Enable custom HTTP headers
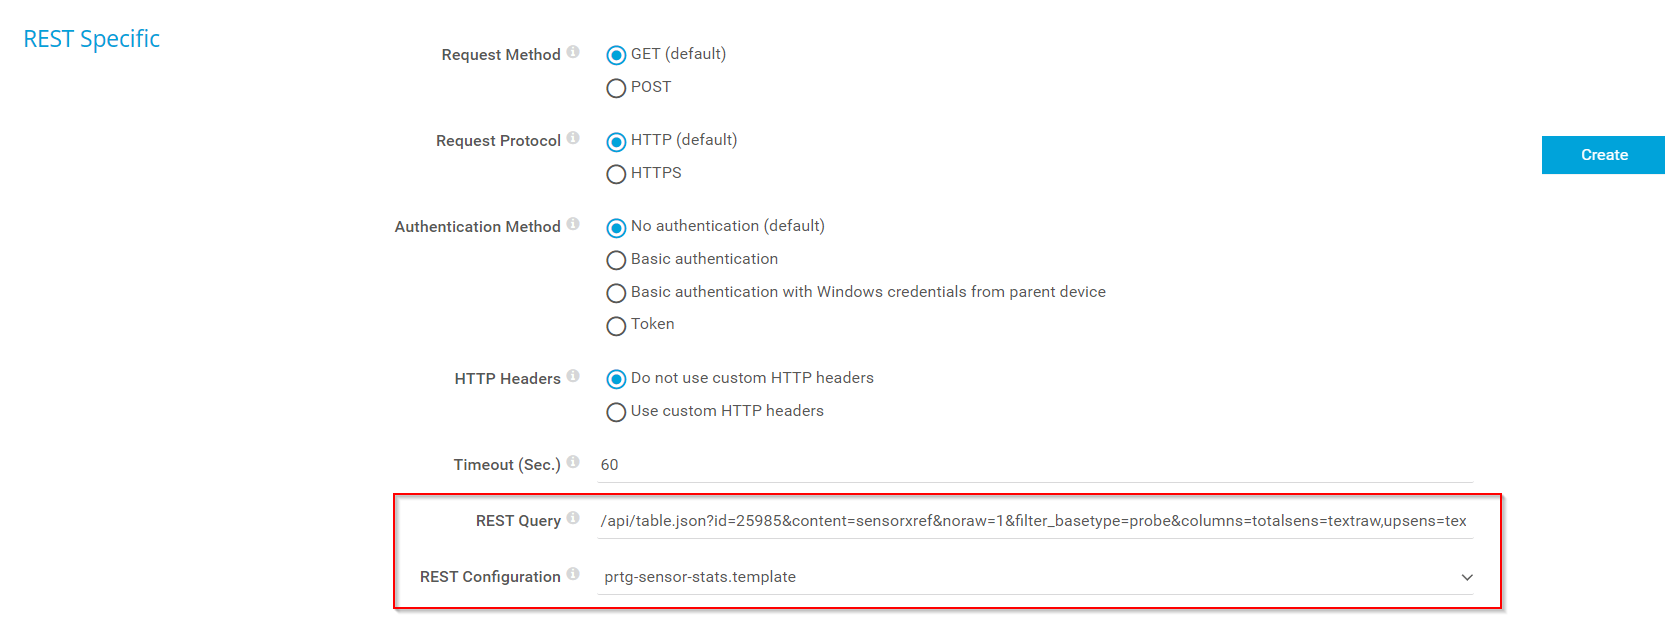The width and height of the screenshot is (1665, 620). pos(616,412)
